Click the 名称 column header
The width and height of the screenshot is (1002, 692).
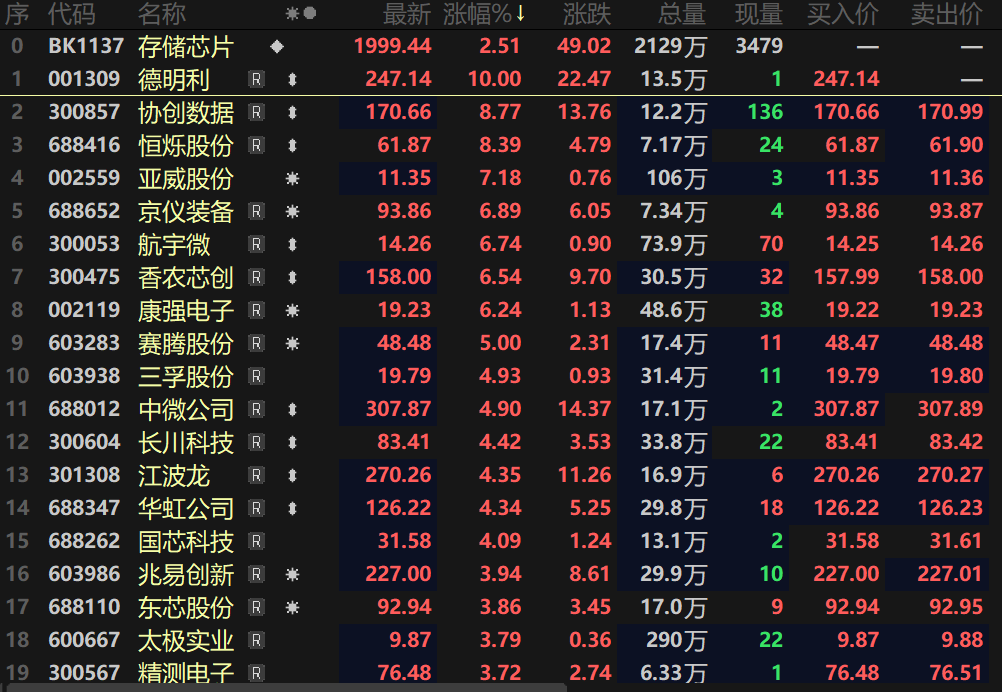(162, 14)
